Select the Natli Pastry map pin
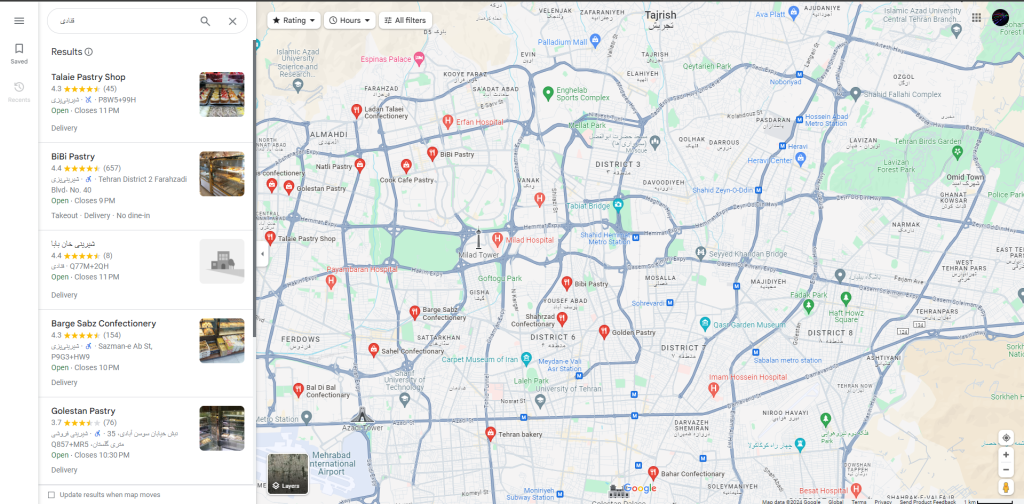 (x=359, y=165)
